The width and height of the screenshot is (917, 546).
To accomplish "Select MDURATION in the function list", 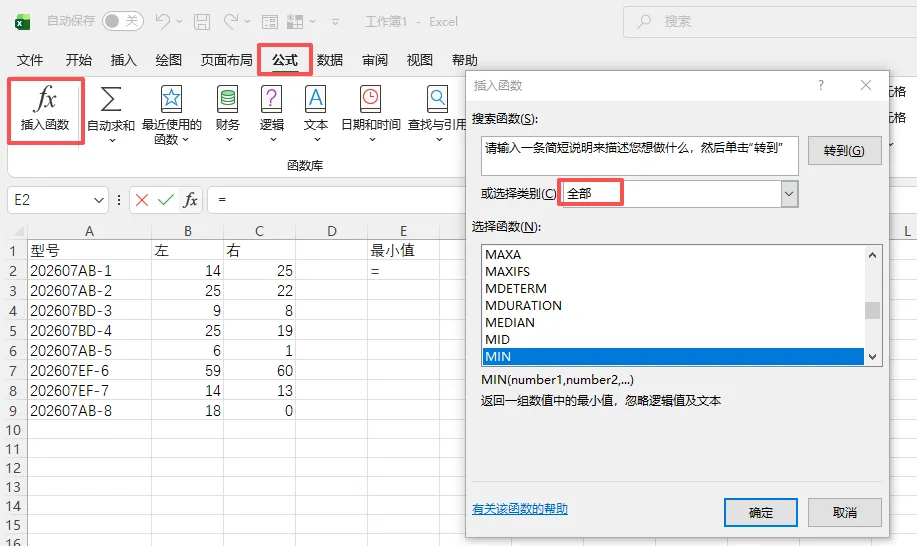I will (x=673, y=306).
